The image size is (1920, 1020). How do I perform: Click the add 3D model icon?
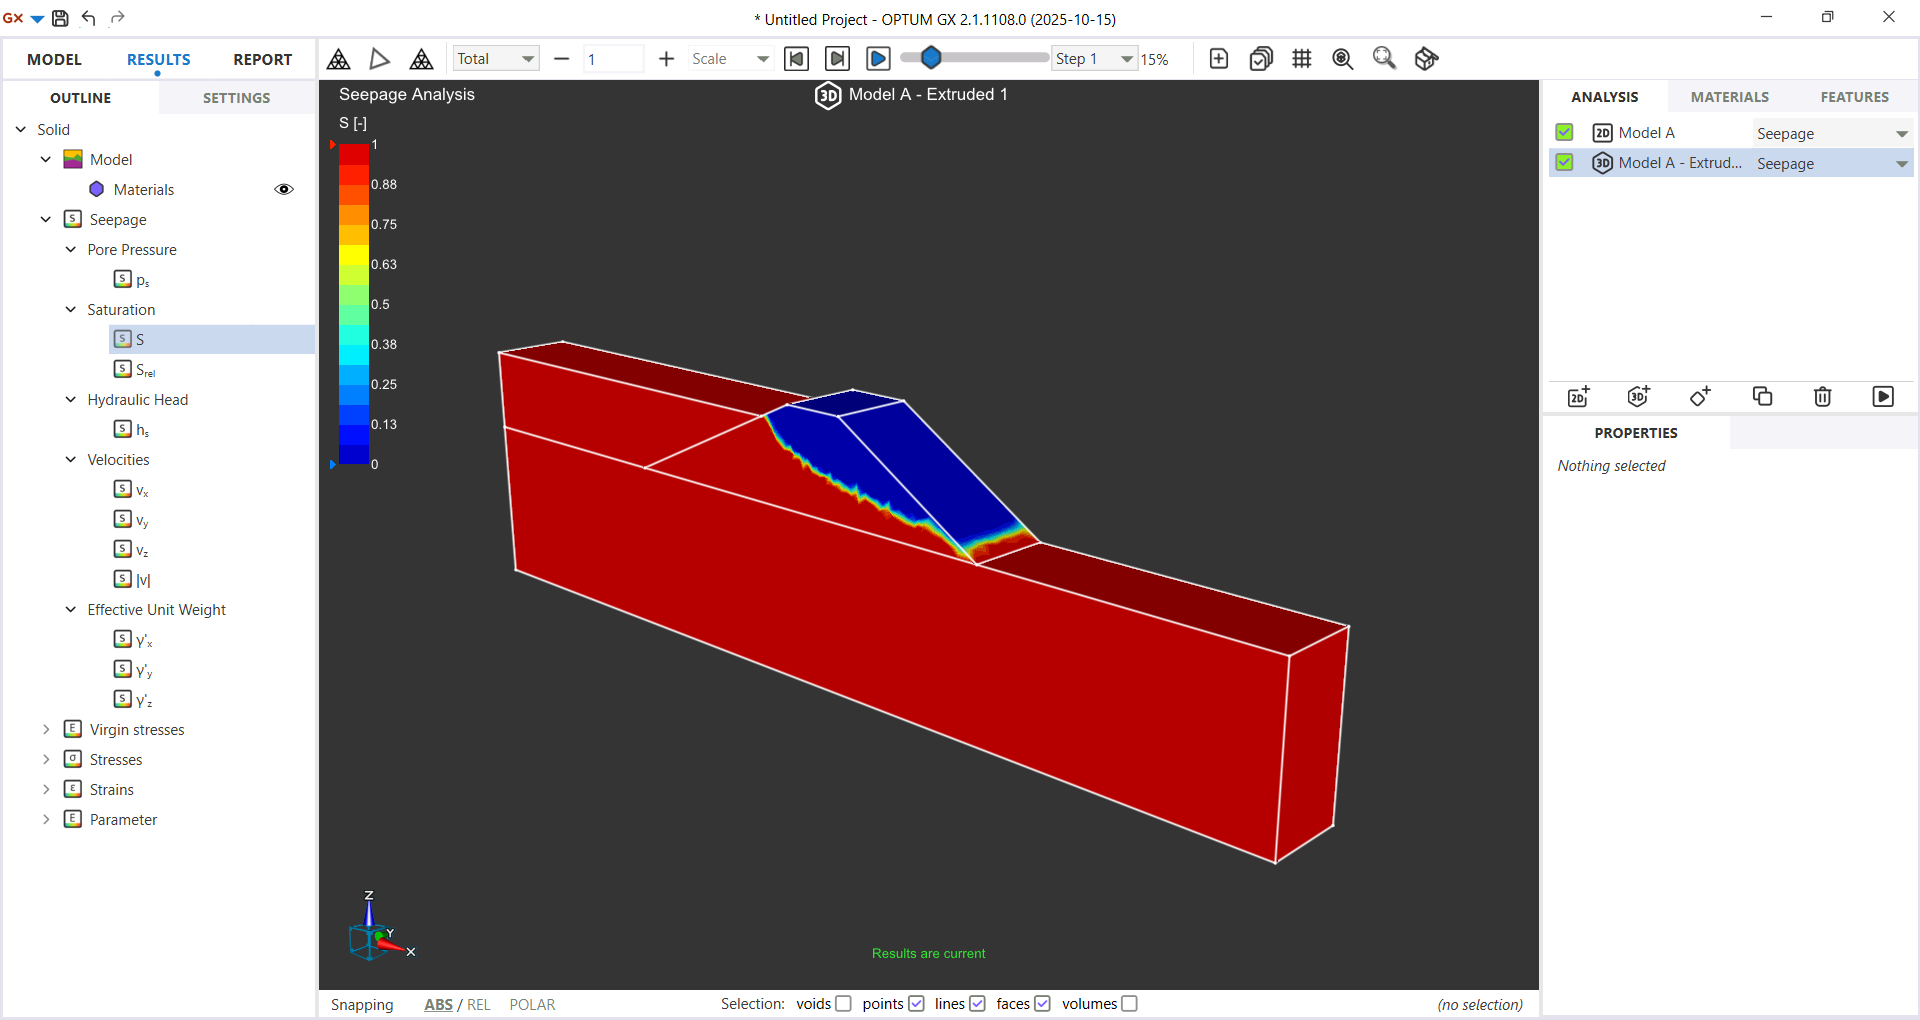click(1638, 397)
